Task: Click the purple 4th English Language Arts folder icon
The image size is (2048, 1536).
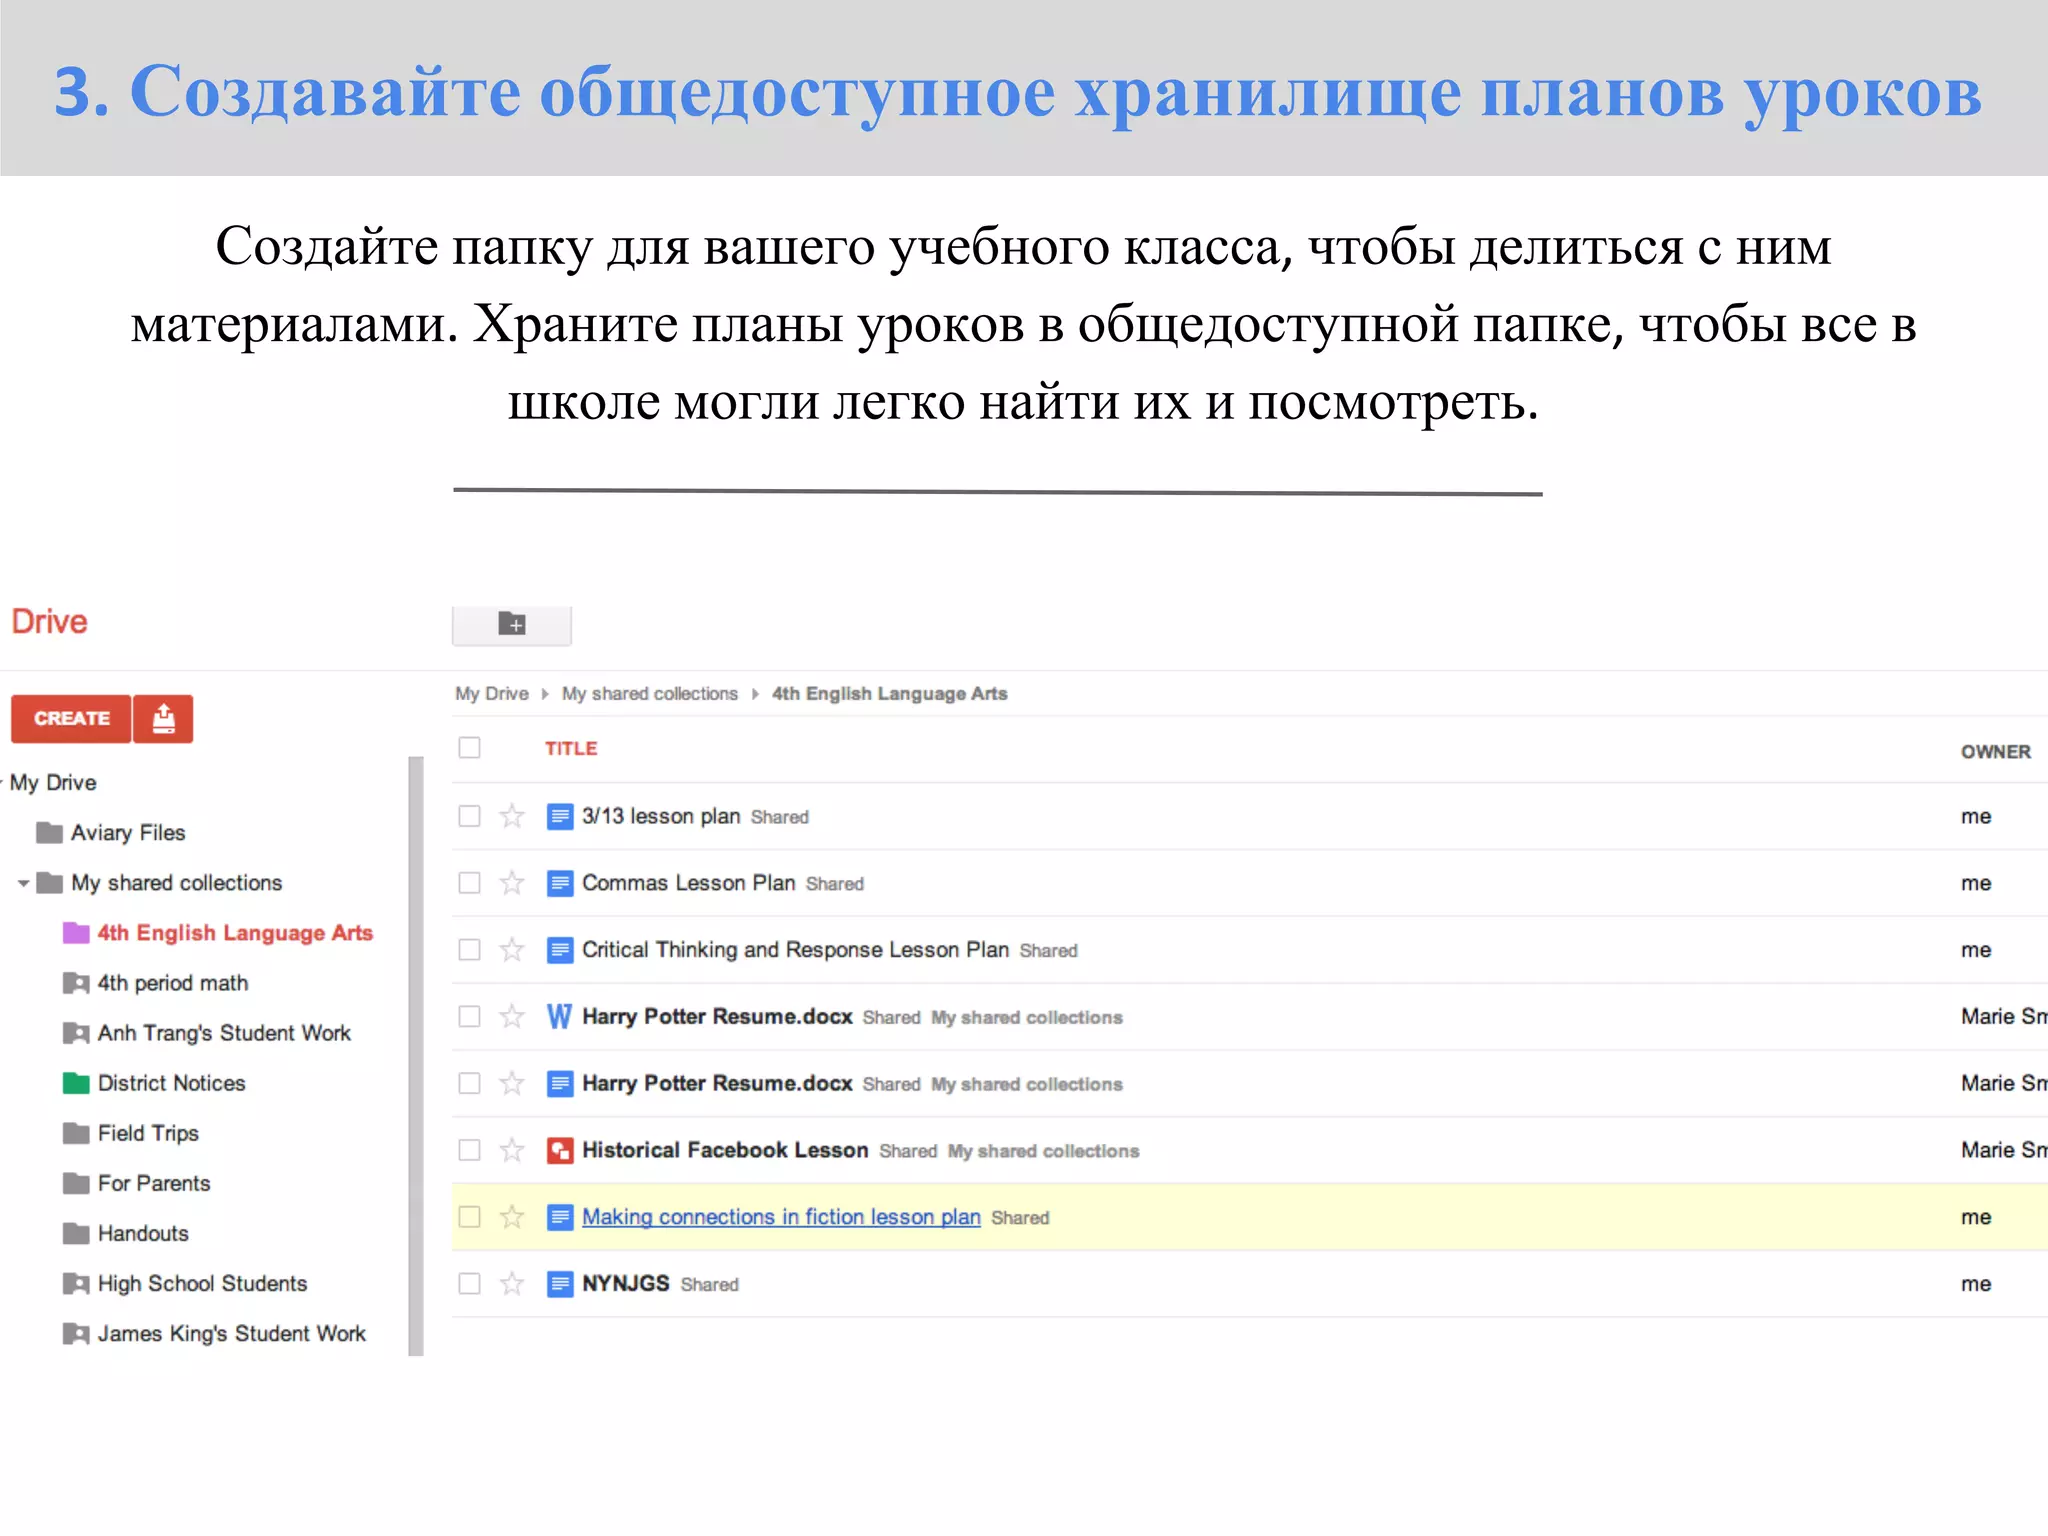Action: click(76, 932)
